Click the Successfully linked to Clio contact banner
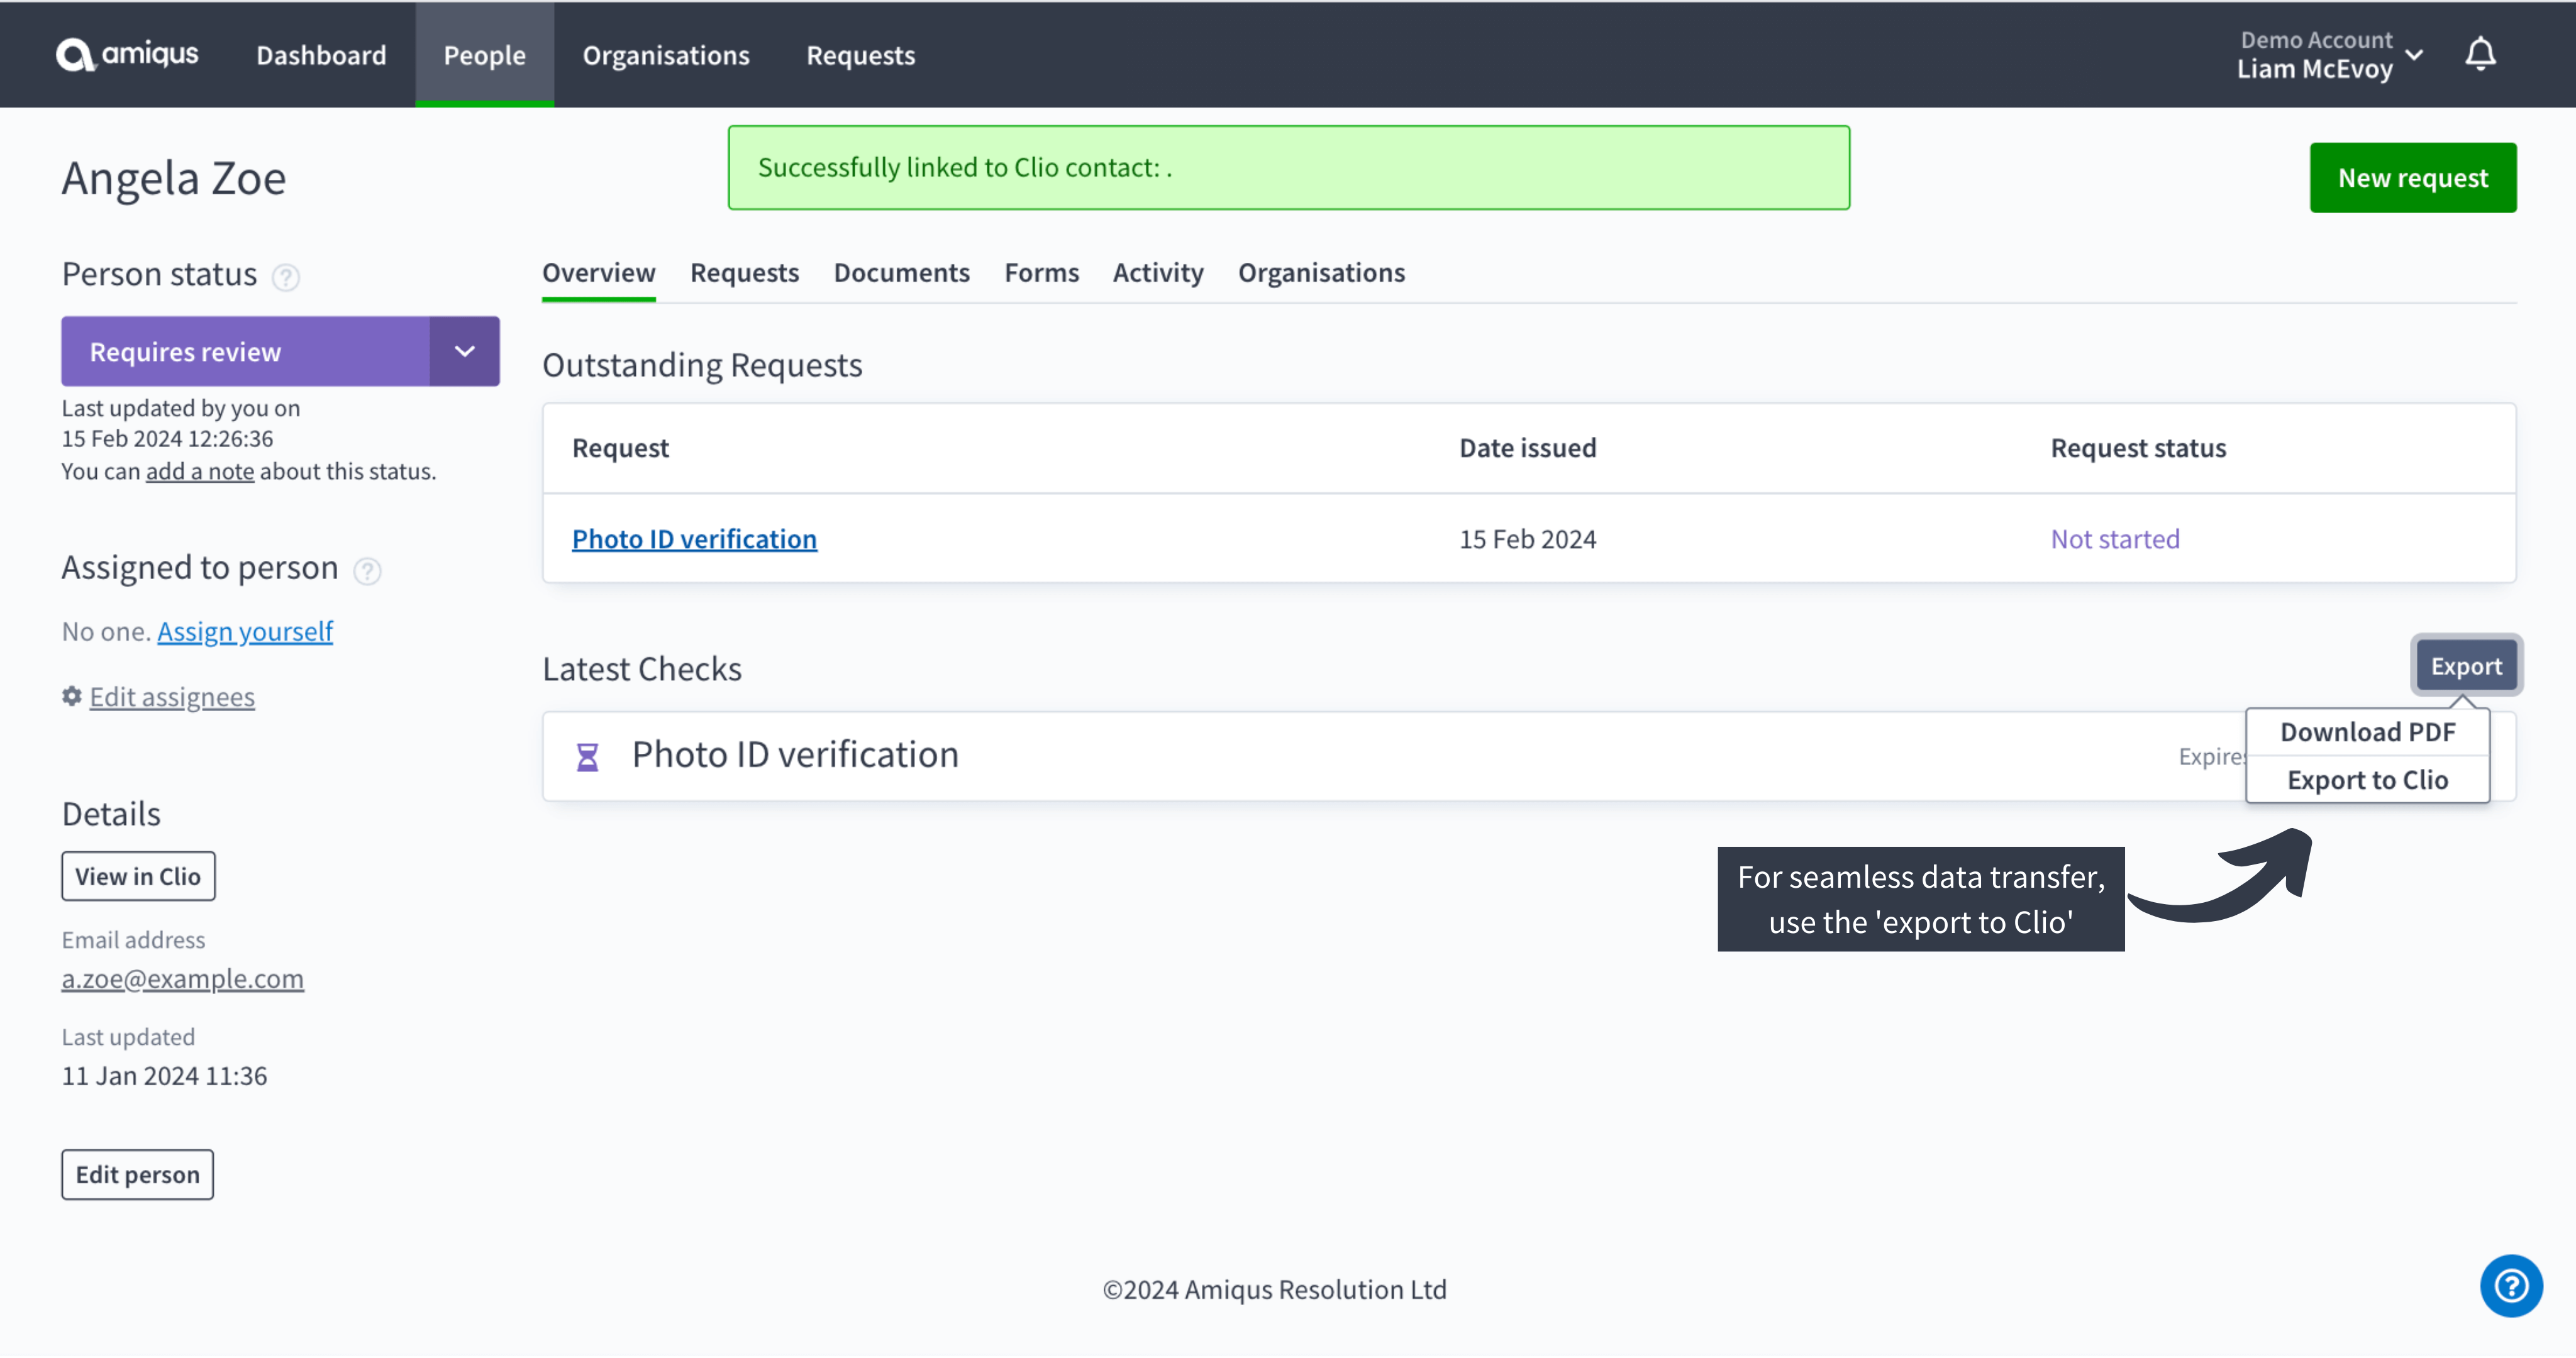 click(1288, 168)
